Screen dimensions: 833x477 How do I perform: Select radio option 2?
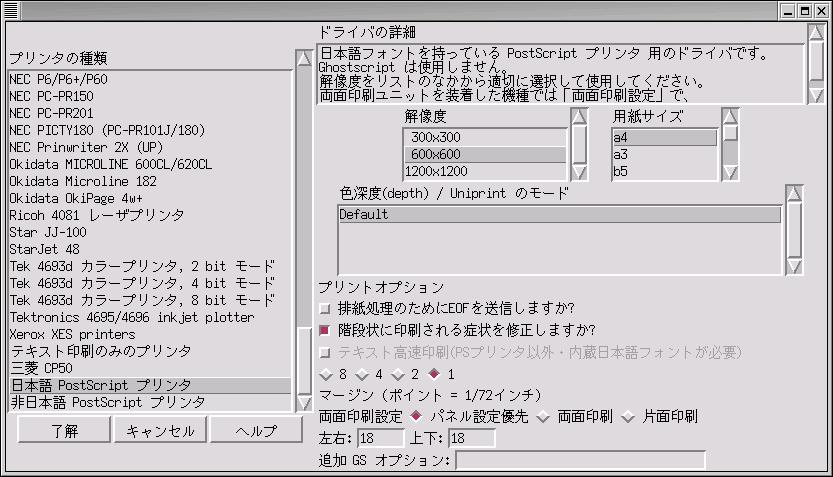point(398,374)
